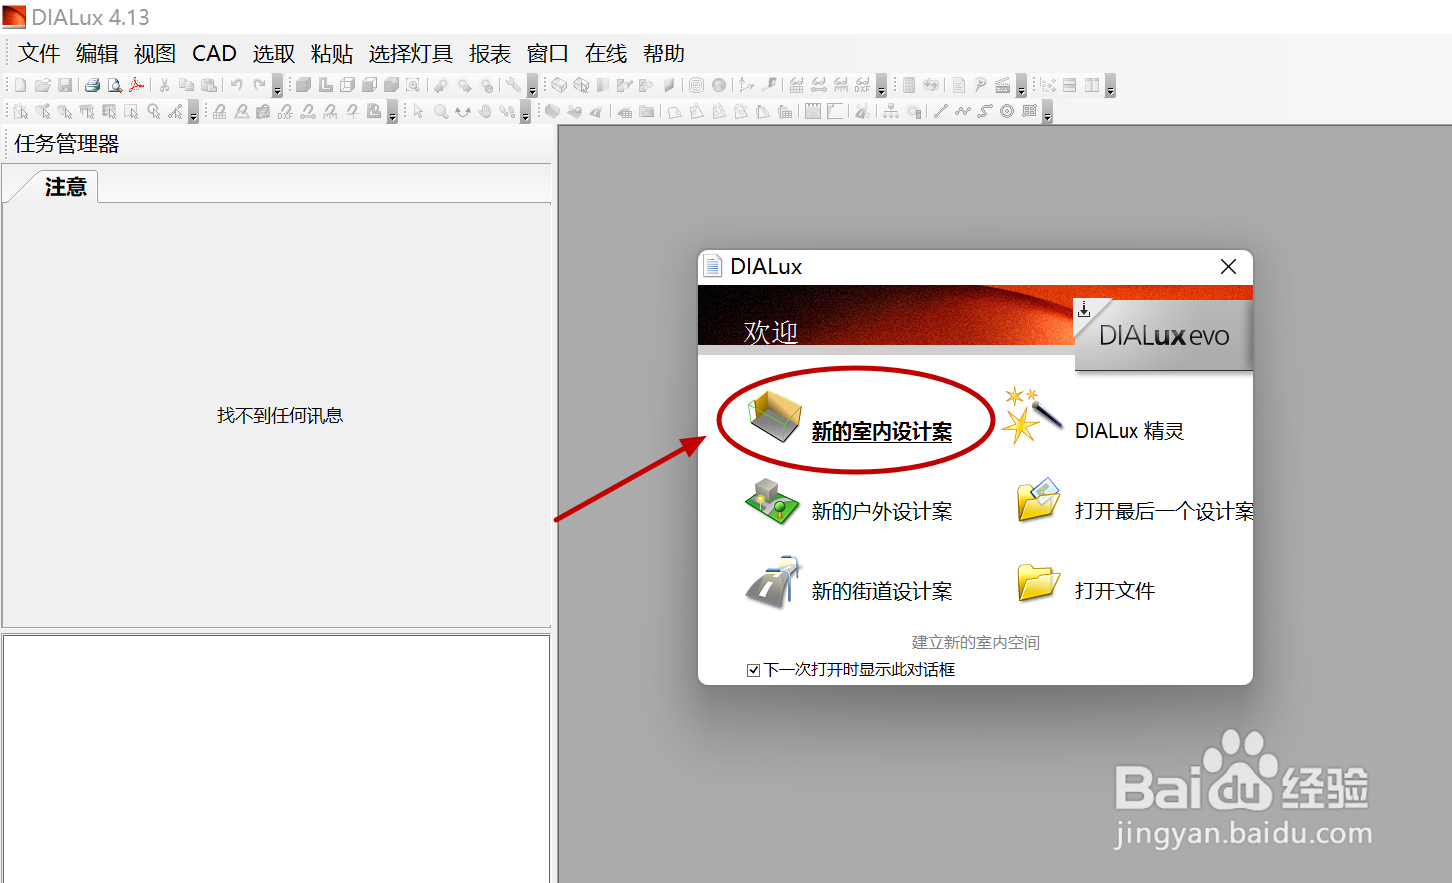The height and width of the screenshot is (883, 1452).
Task: Expand toolbar overflow arrow after the Redo icon
Action: click(277, 86)
